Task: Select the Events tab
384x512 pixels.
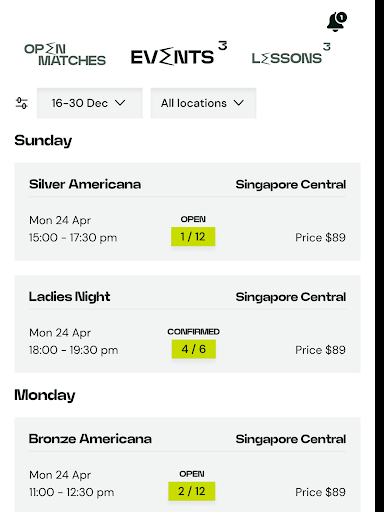Action: tap(172, 56)
